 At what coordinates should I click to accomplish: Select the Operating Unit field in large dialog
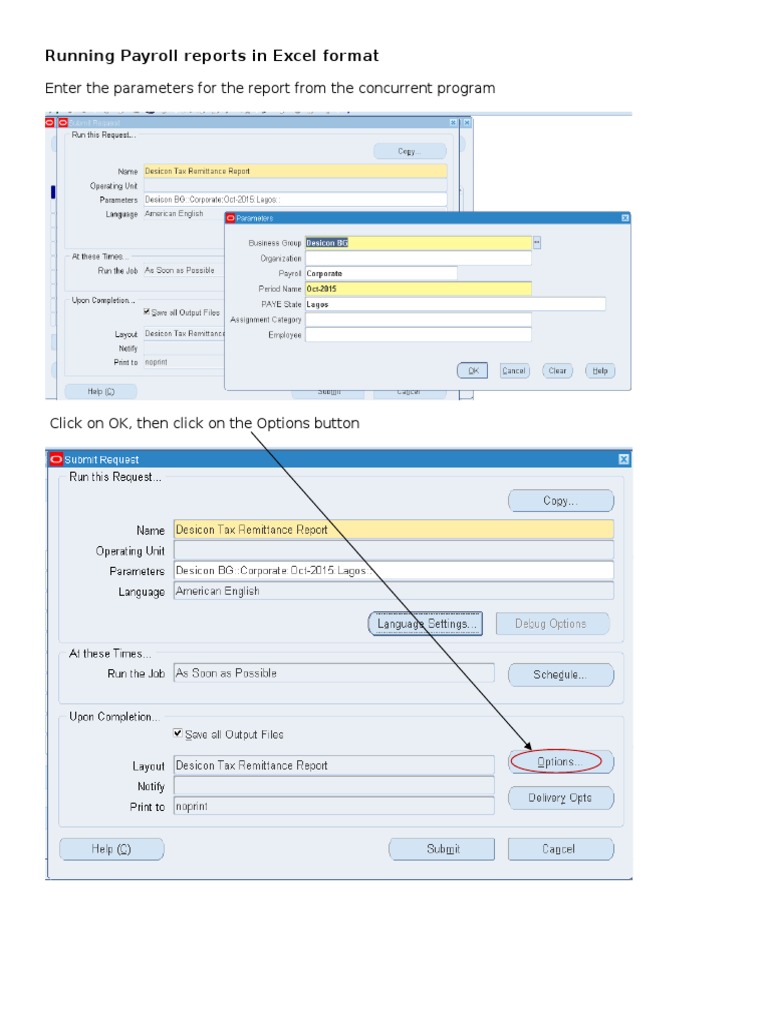tap(394, 550)
